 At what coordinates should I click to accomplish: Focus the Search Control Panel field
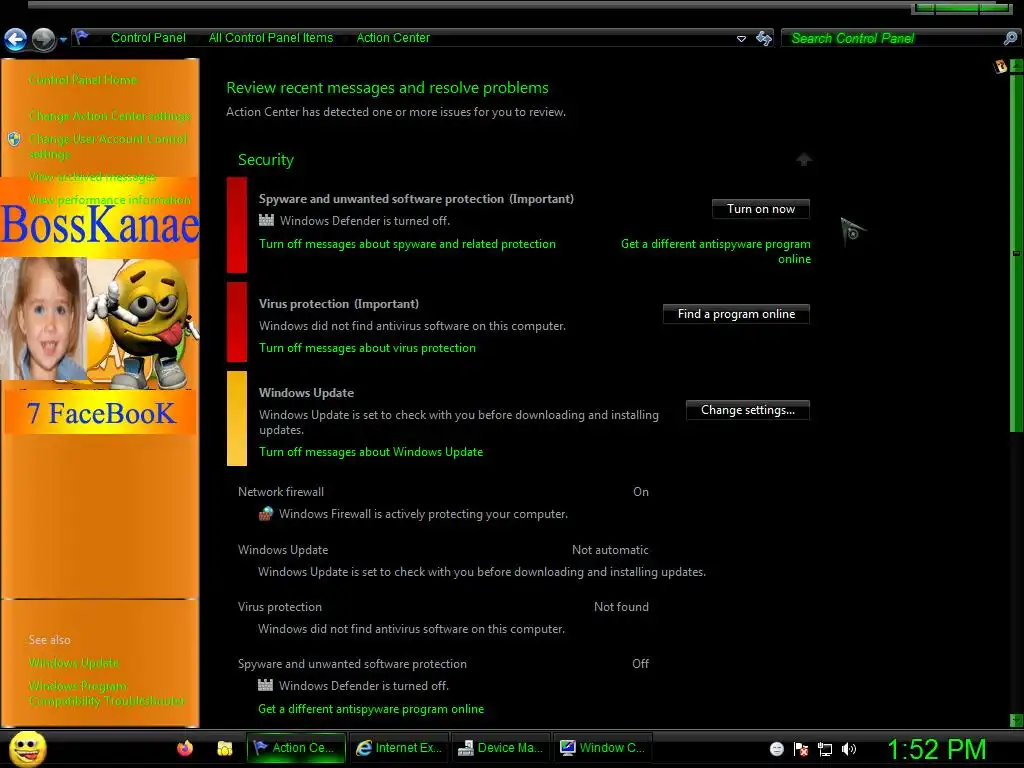892,38
